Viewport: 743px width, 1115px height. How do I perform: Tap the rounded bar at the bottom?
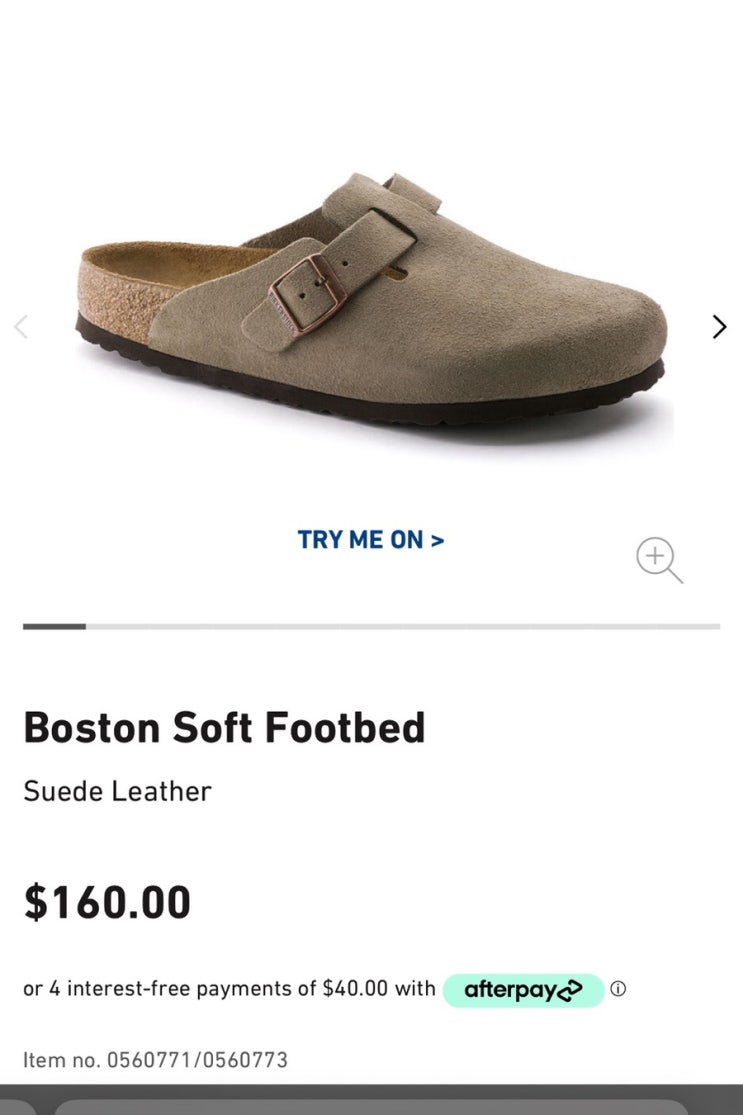(x=371, y=1105)
